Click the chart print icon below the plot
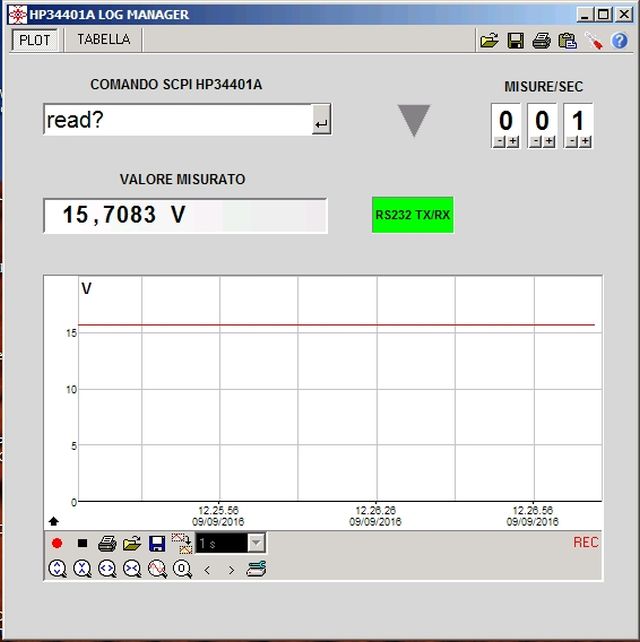640x642 pixels. click(x=106, y=544)
